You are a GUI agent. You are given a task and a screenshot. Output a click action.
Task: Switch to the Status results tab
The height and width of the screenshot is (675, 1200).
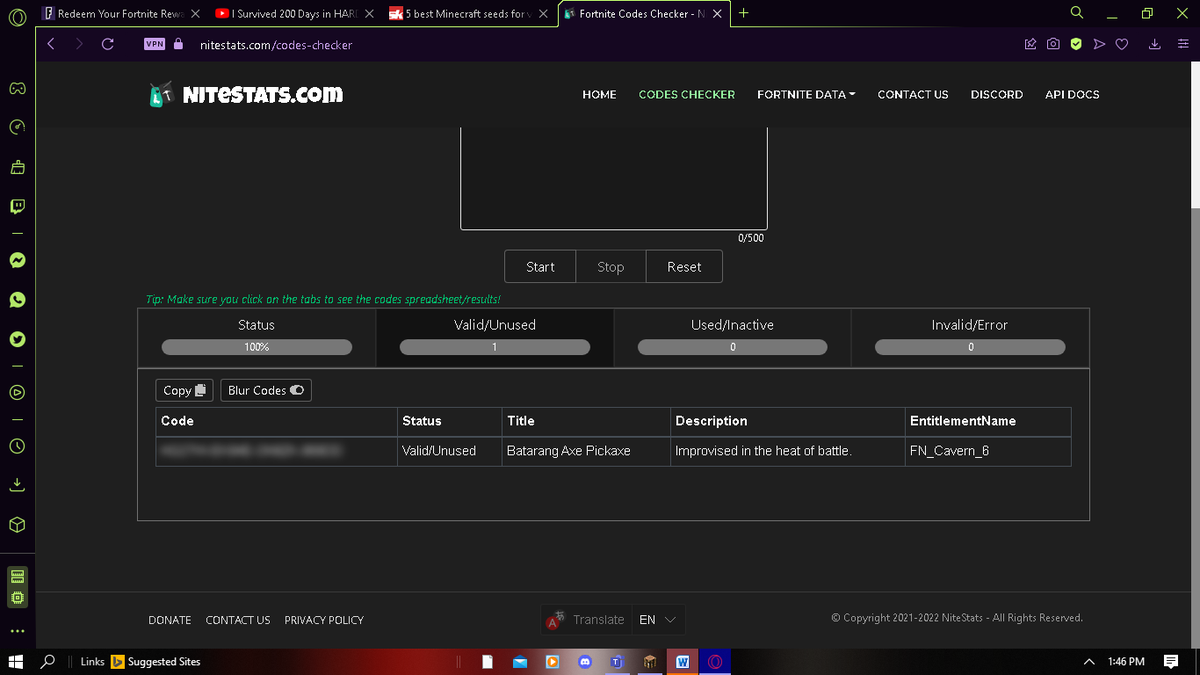pos(257,337)
